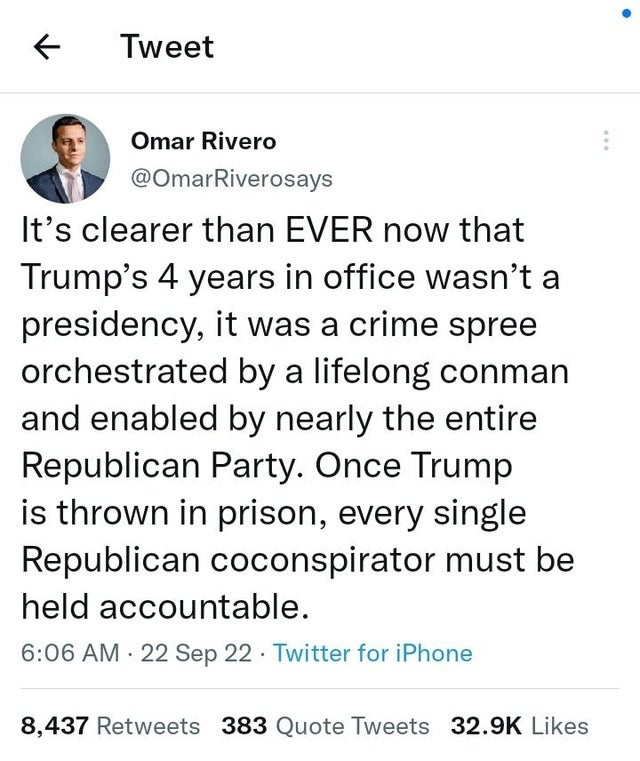Tap "held accountable." at the tweet's end
Image resolution: width=640 pixels, height=761 pixels.
pos(159,605)
